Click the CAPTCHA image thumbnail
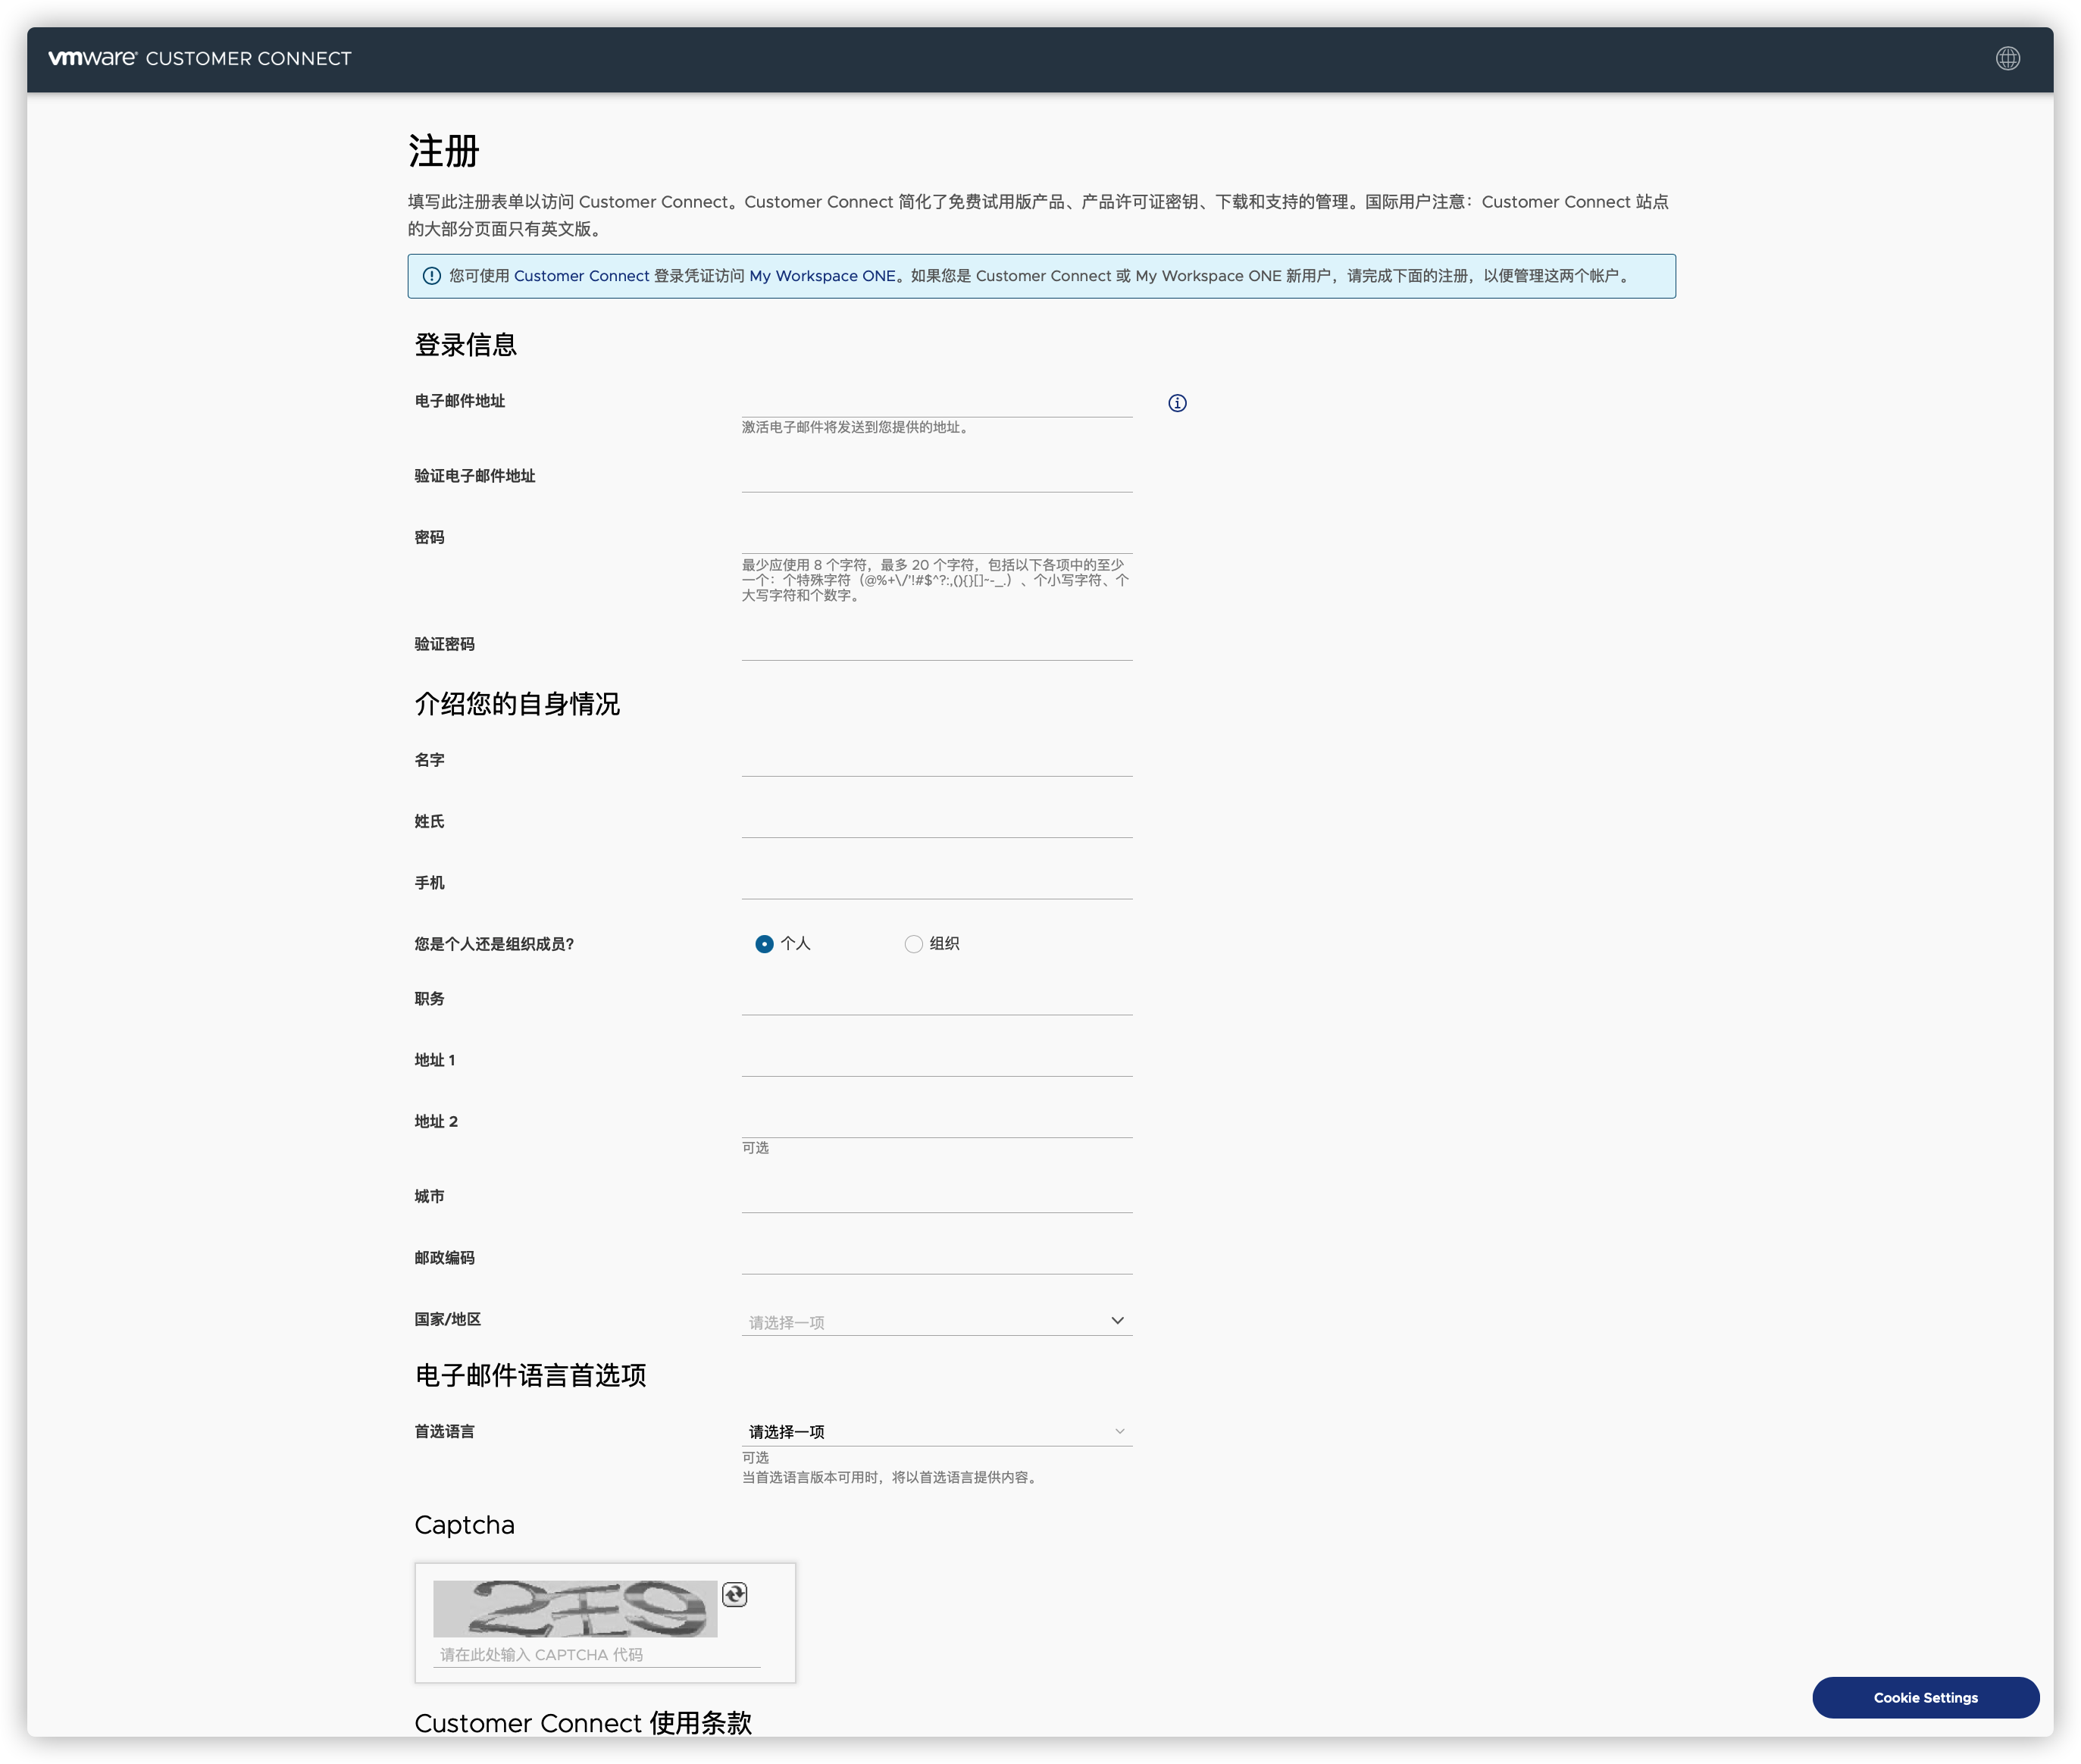The height and width of the screenshot is (1764, 2081). pyautogui.click(x=574, y=1608)
